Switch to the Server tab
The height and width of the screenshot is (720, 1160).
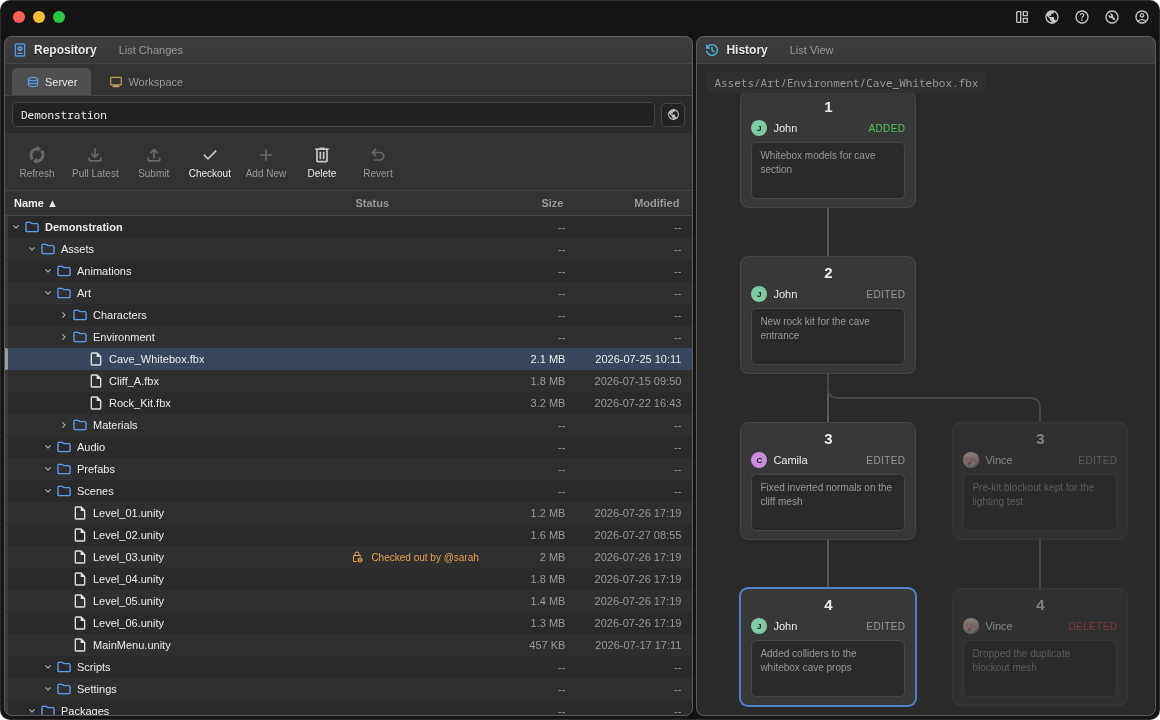(52, 82)
